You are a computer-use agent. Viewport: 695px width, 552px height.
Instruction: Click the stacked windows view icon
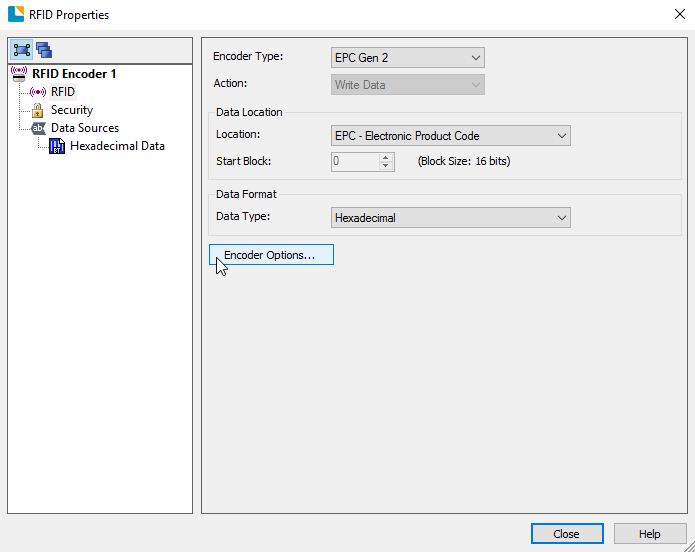pyautogui.click(x=44, y=50)
